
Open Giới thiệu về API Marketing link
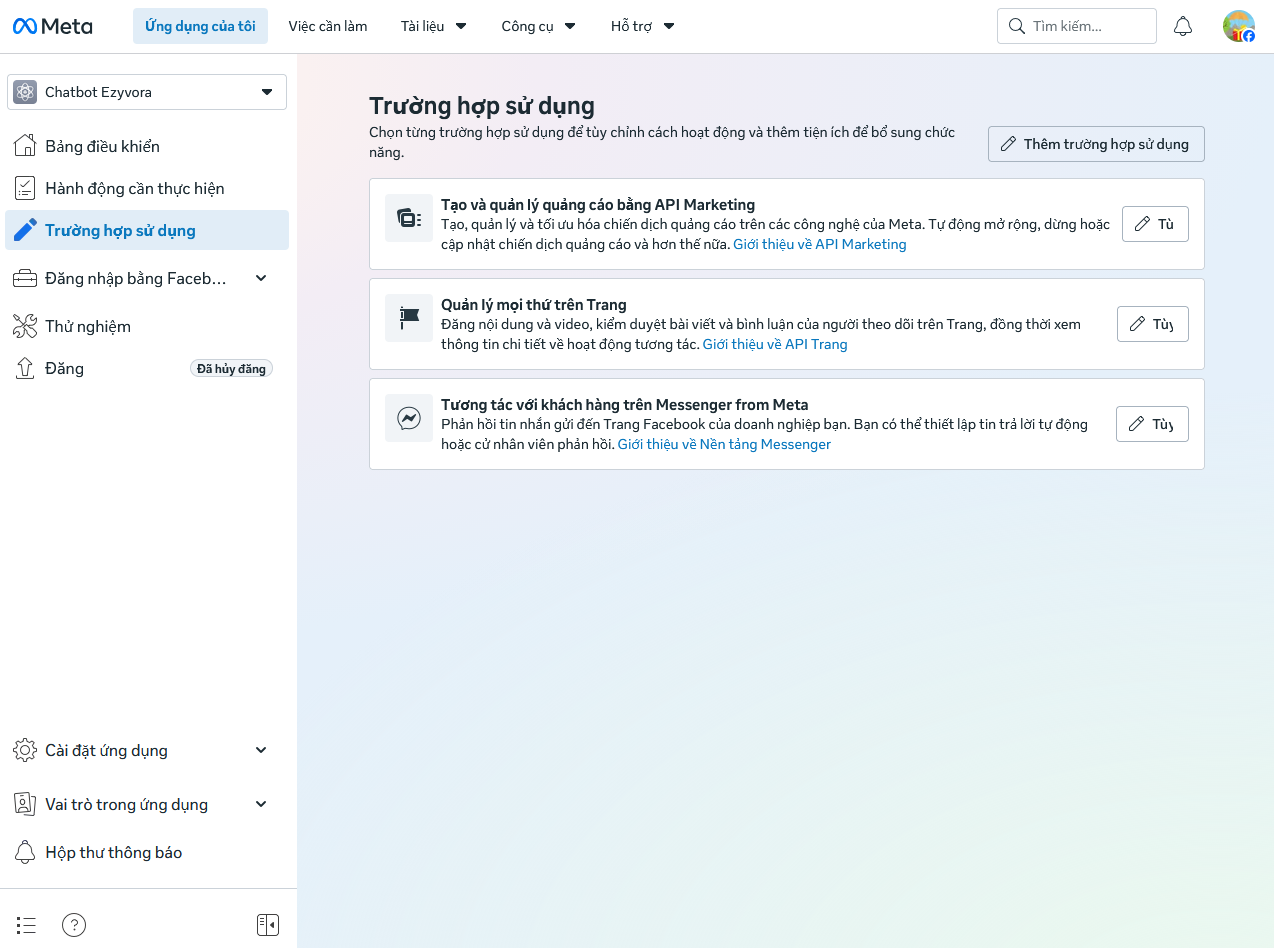(x=820, y=244)
